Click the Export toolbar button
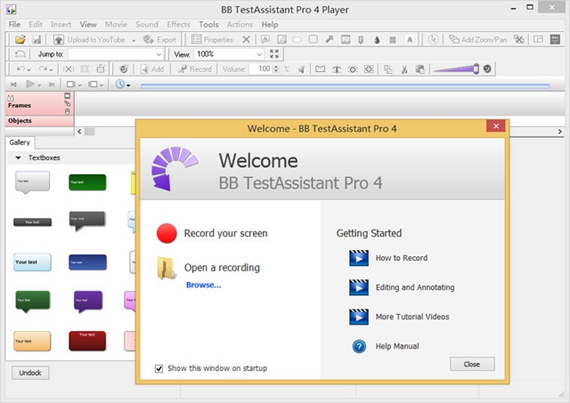Screen dimensions: 570x403 tap(160, 40)
